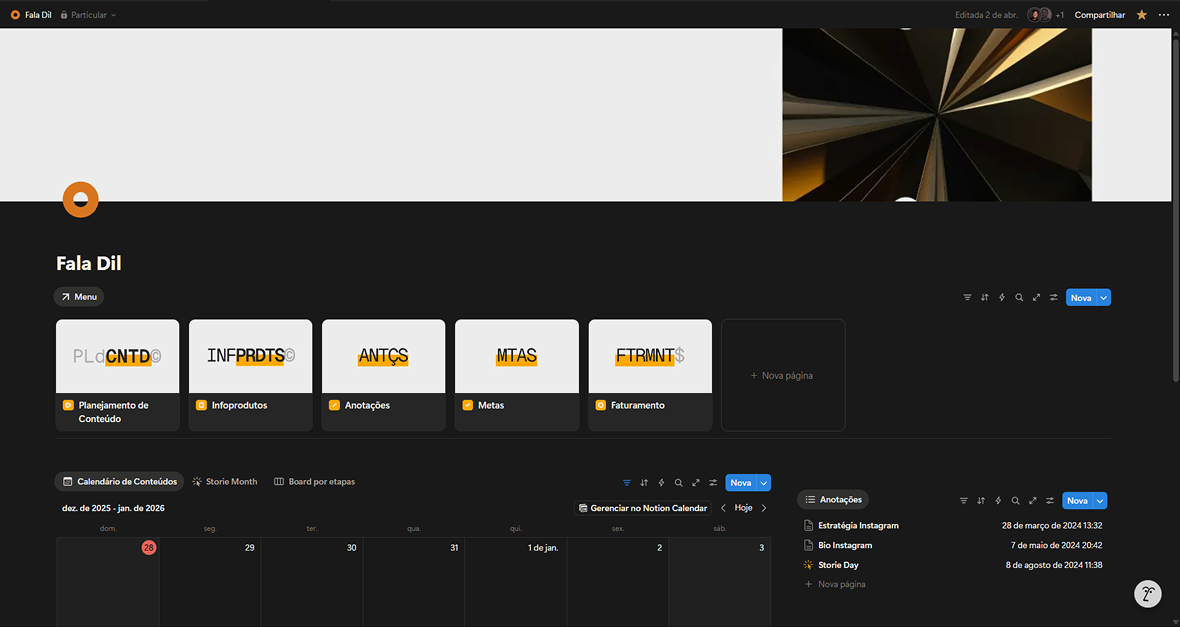The height and width of the screenshot is (627, 1180).
Task: Click the search icon in the calendar toolbar
Action: pyautogui.click(x=678, y=483)
